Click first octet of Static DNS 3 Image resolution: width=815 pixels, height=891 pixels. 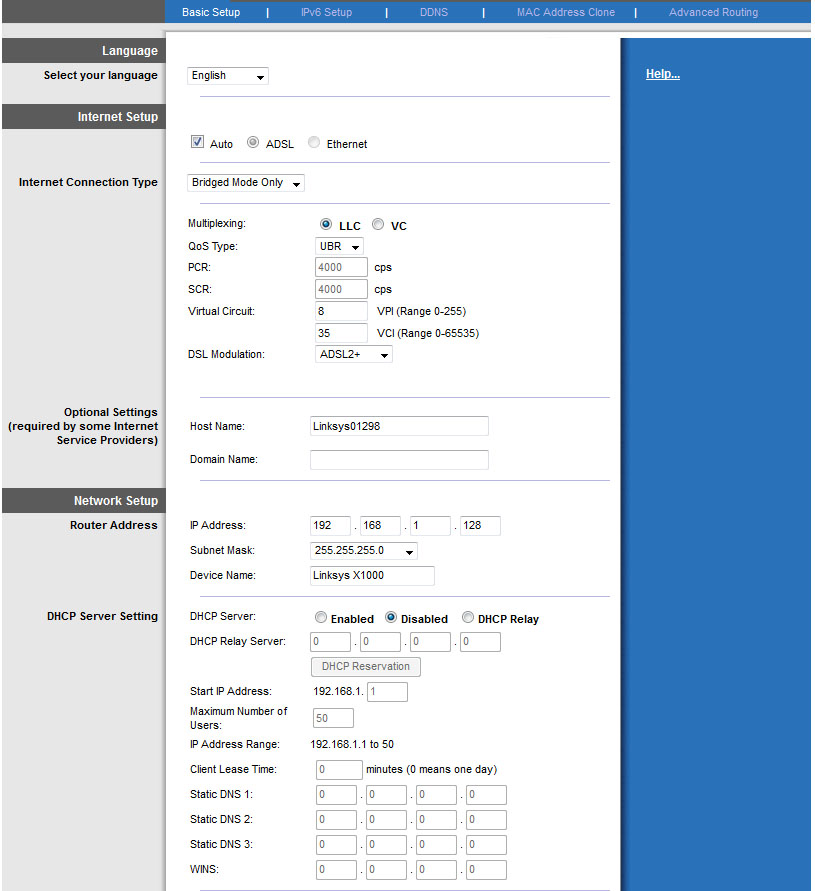(x=336, y=844)
